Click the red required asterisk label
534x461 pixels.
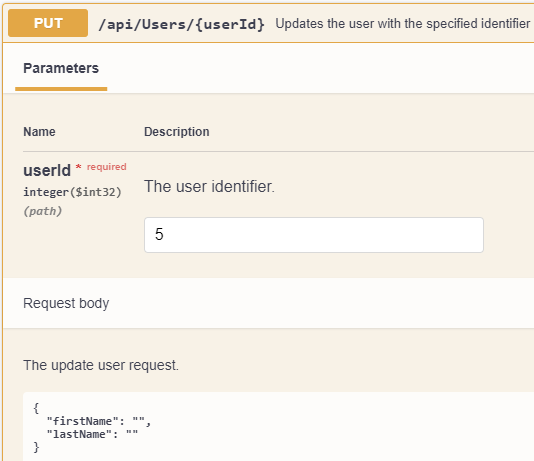click(x=101, y=167)
